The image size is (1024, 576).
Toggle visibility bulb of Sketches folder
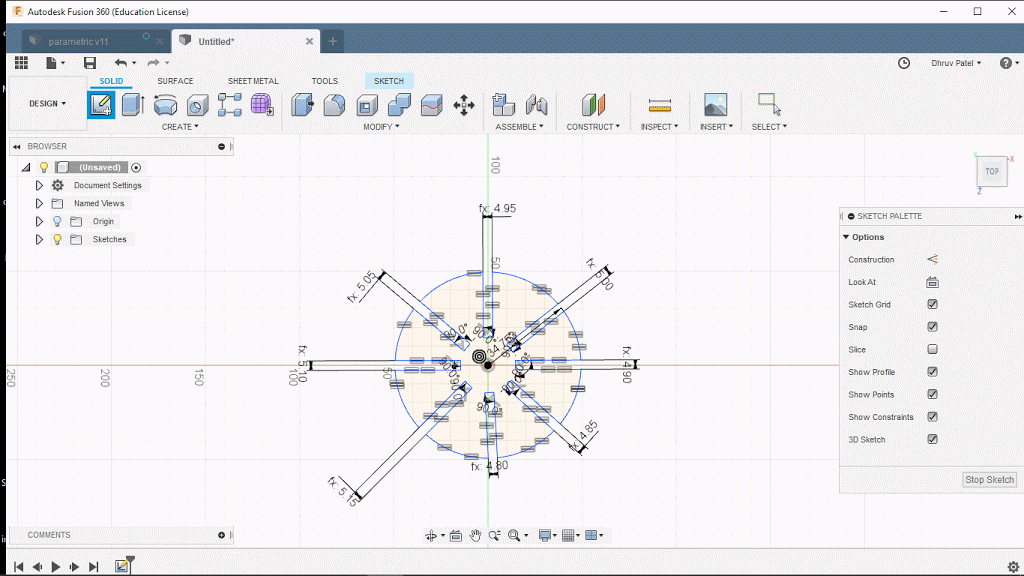point(57,239)
